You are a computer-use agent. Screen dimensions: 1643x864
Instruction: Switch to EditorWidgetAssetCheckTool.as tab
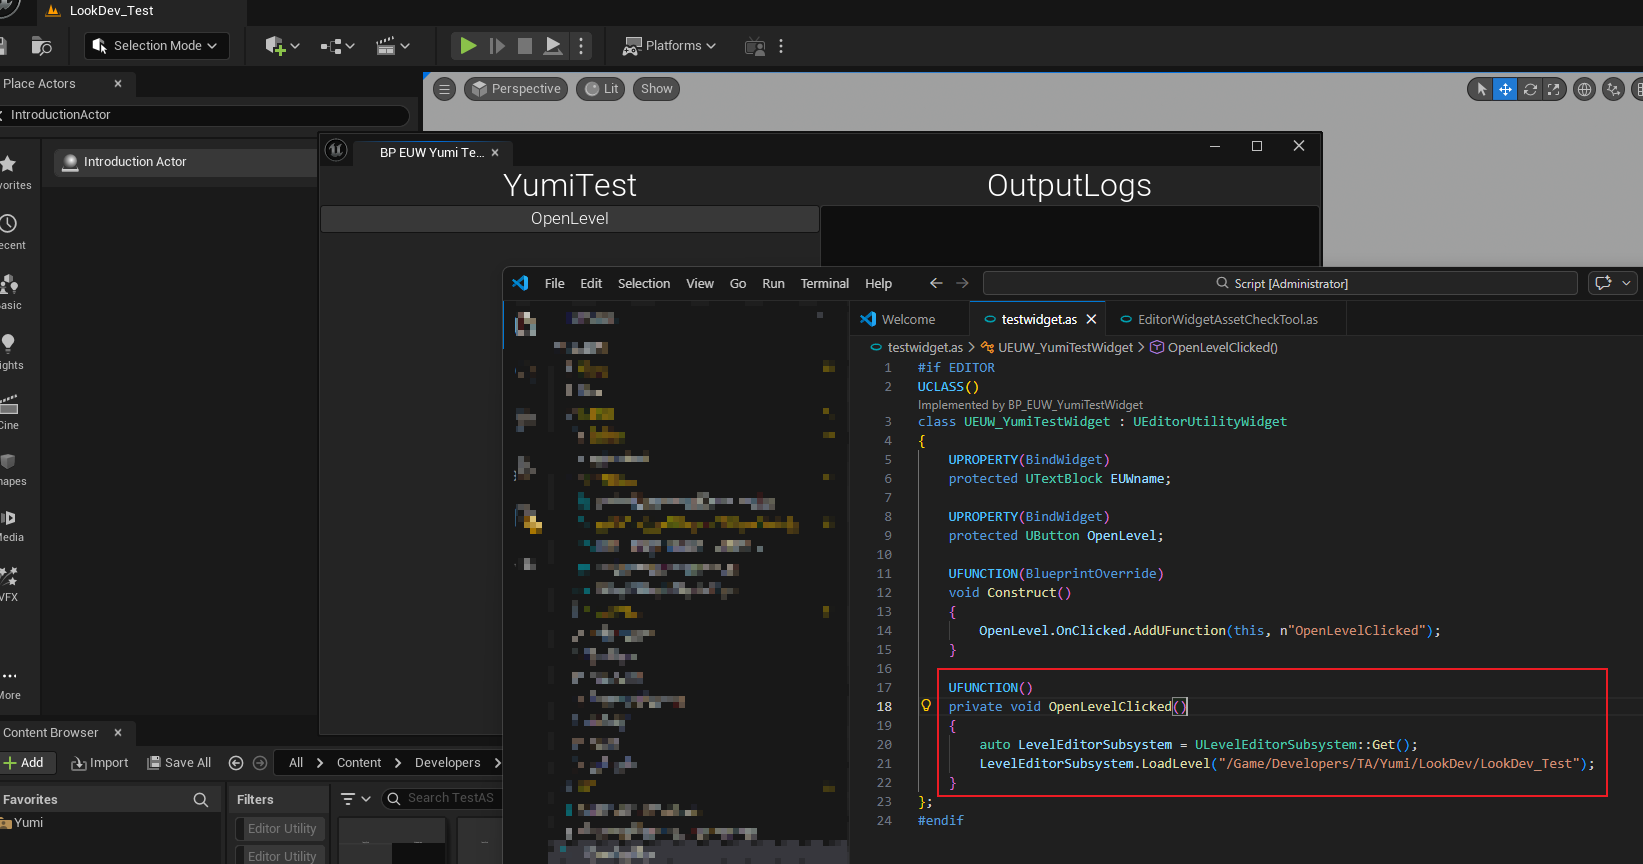point(1227,320)
